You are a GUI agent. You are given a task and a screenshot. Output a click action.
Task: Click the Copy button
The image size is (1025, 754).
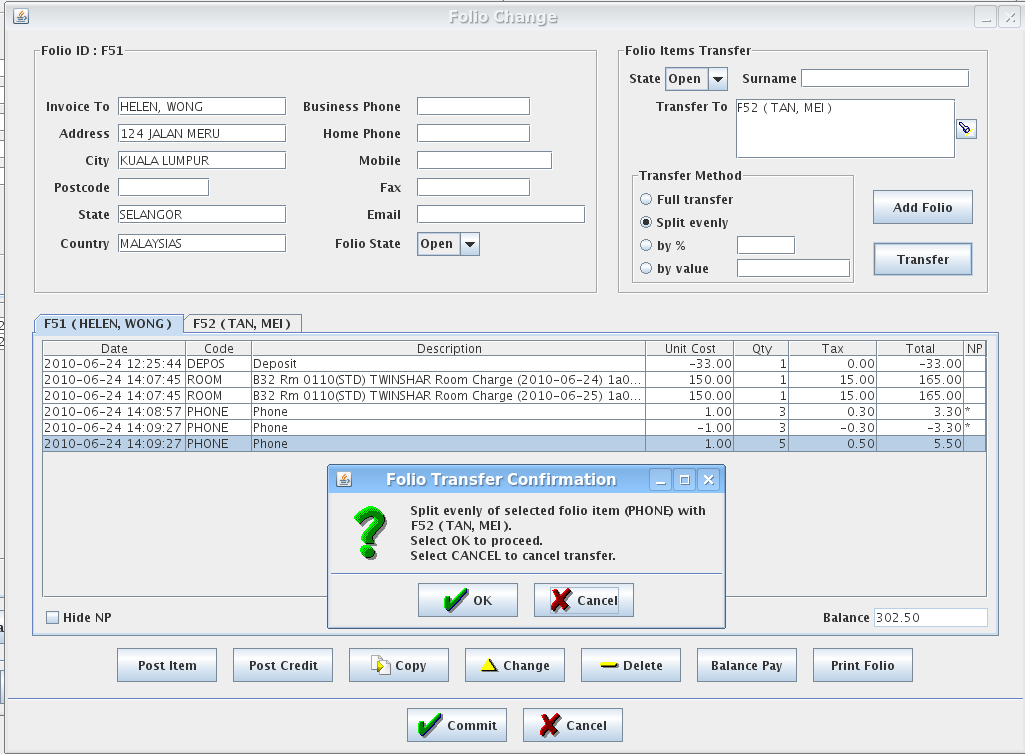[399, 665]
